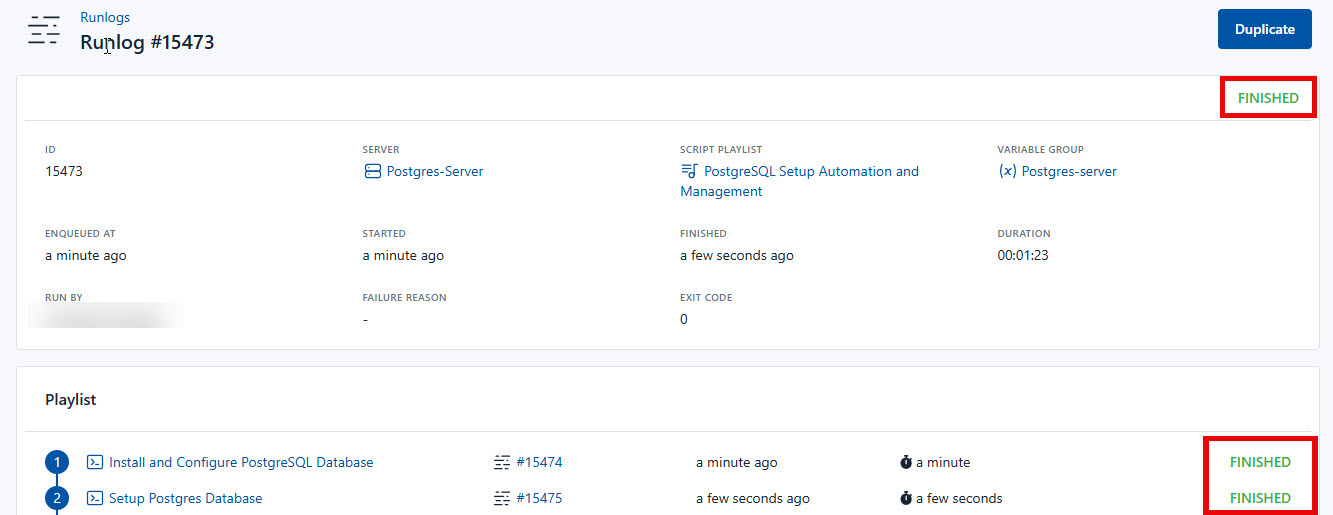Open Install and Configure PostgreSQL Database script
Viewport: 1333px width, 515px height.
coord(241,462)
